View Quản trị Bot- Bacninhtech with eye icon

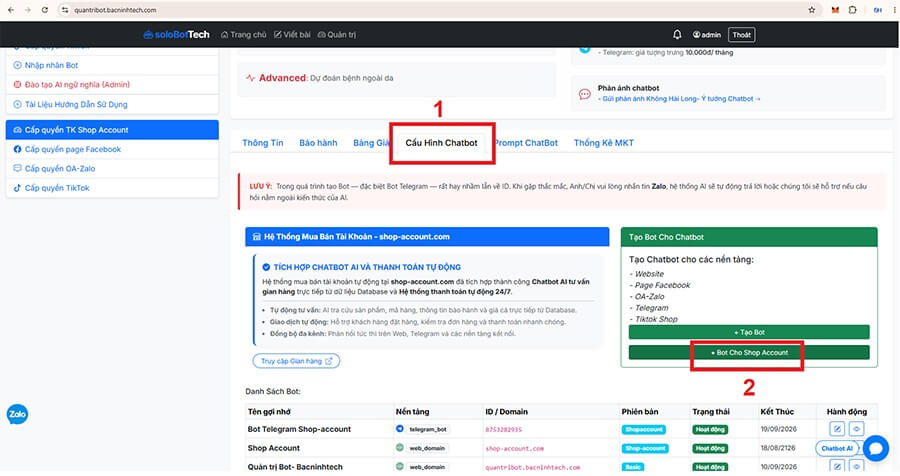[856, 466]
